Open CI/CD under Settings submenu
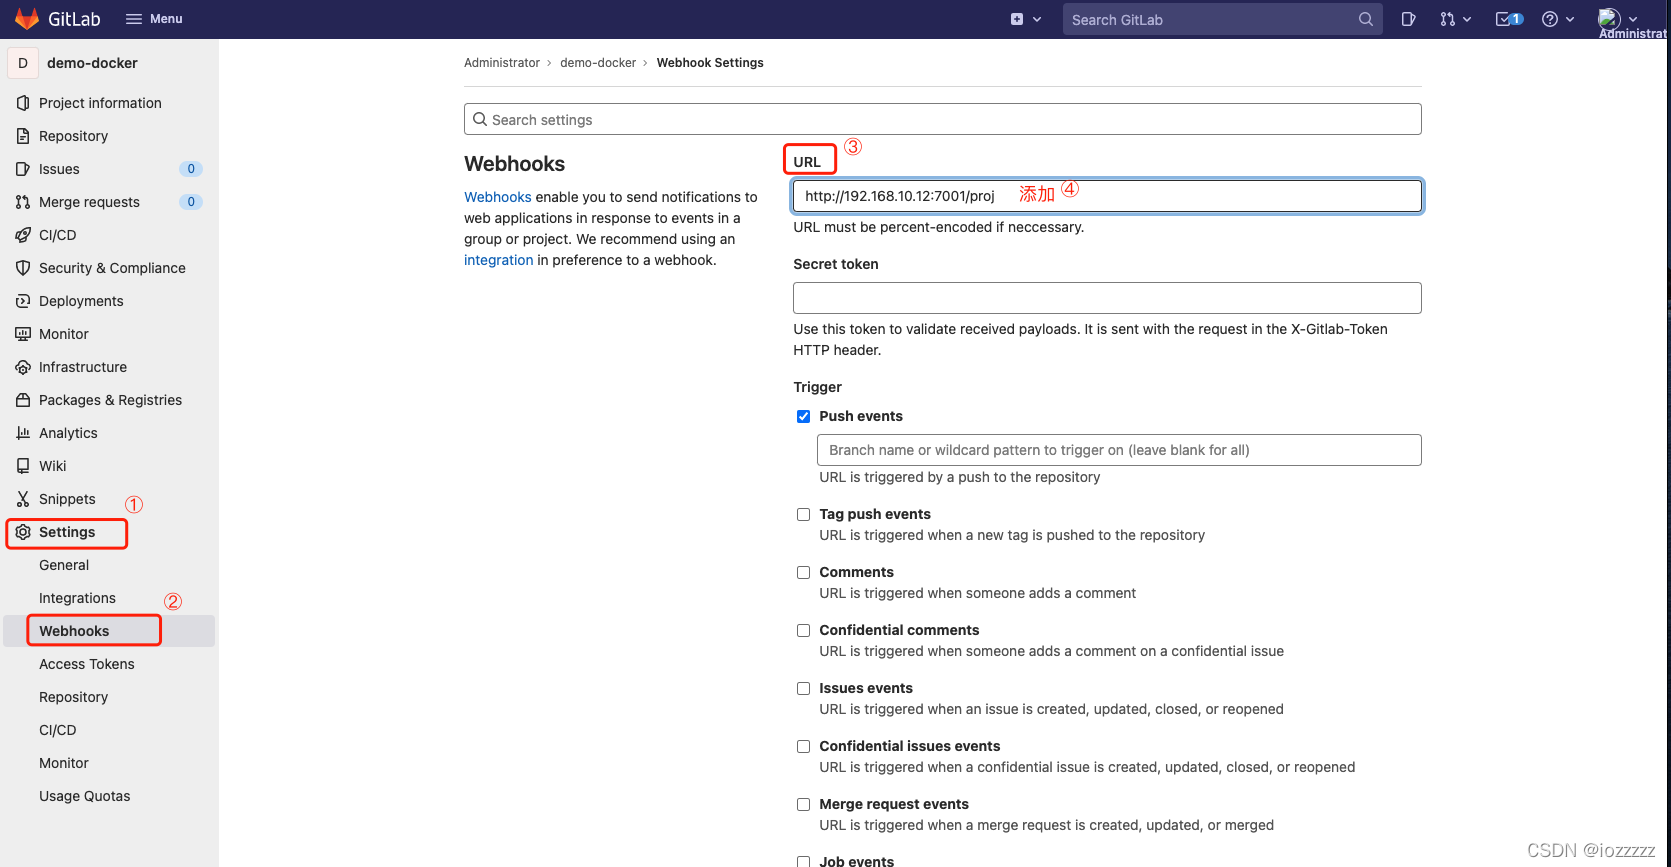 pos(57,730)
